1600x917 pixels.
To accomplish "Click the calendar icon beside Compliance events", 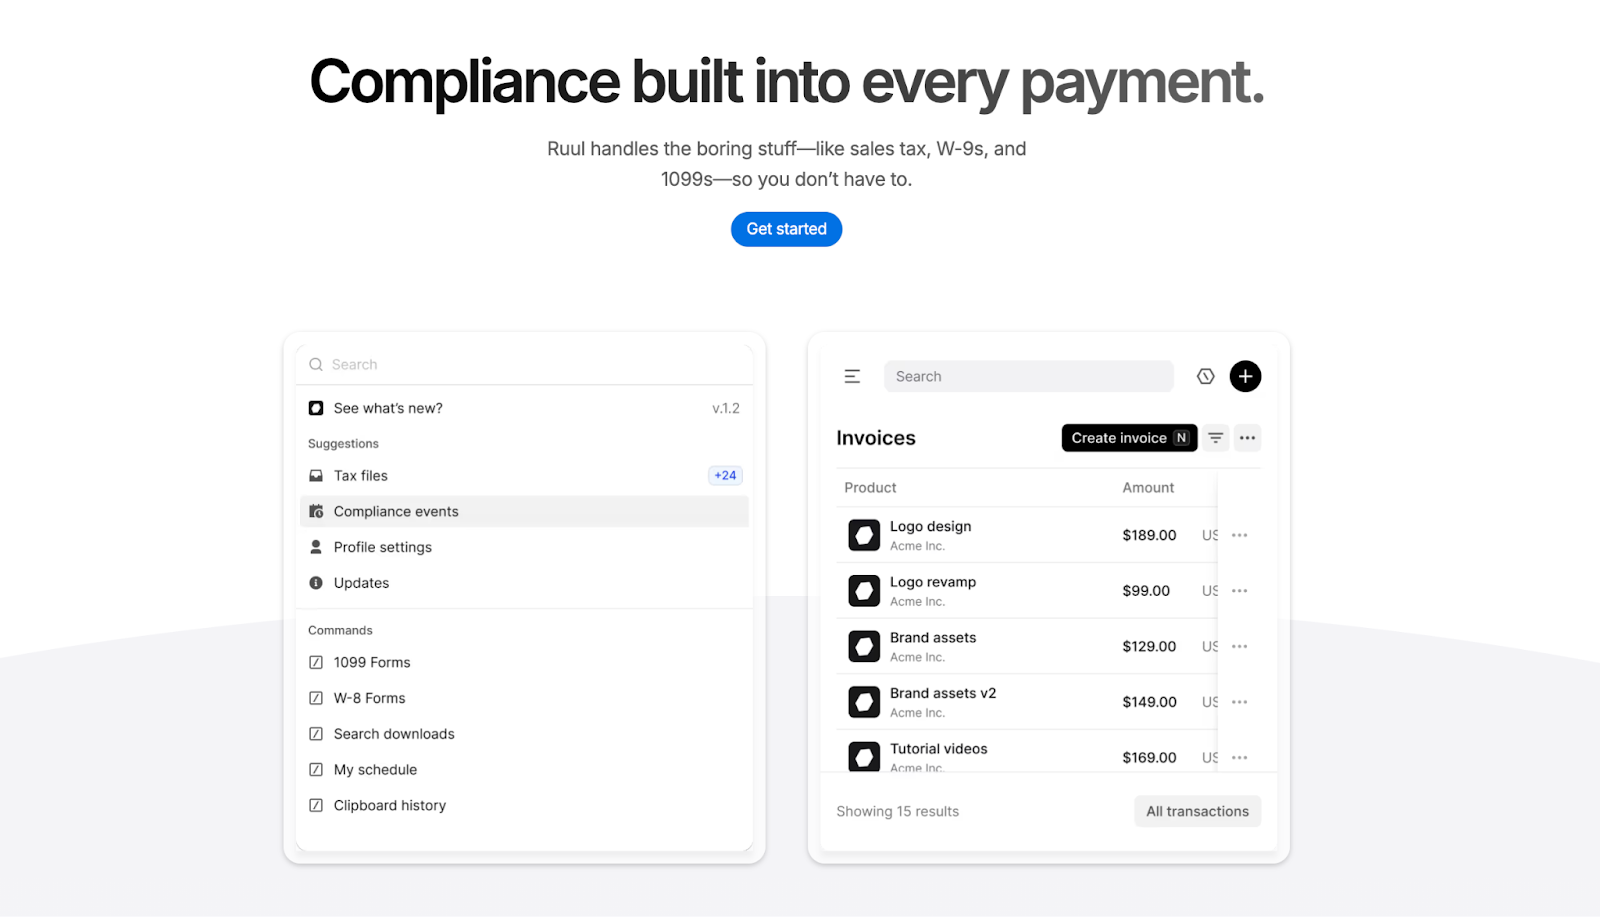I will pyautogui.click(x=316, y=511).
